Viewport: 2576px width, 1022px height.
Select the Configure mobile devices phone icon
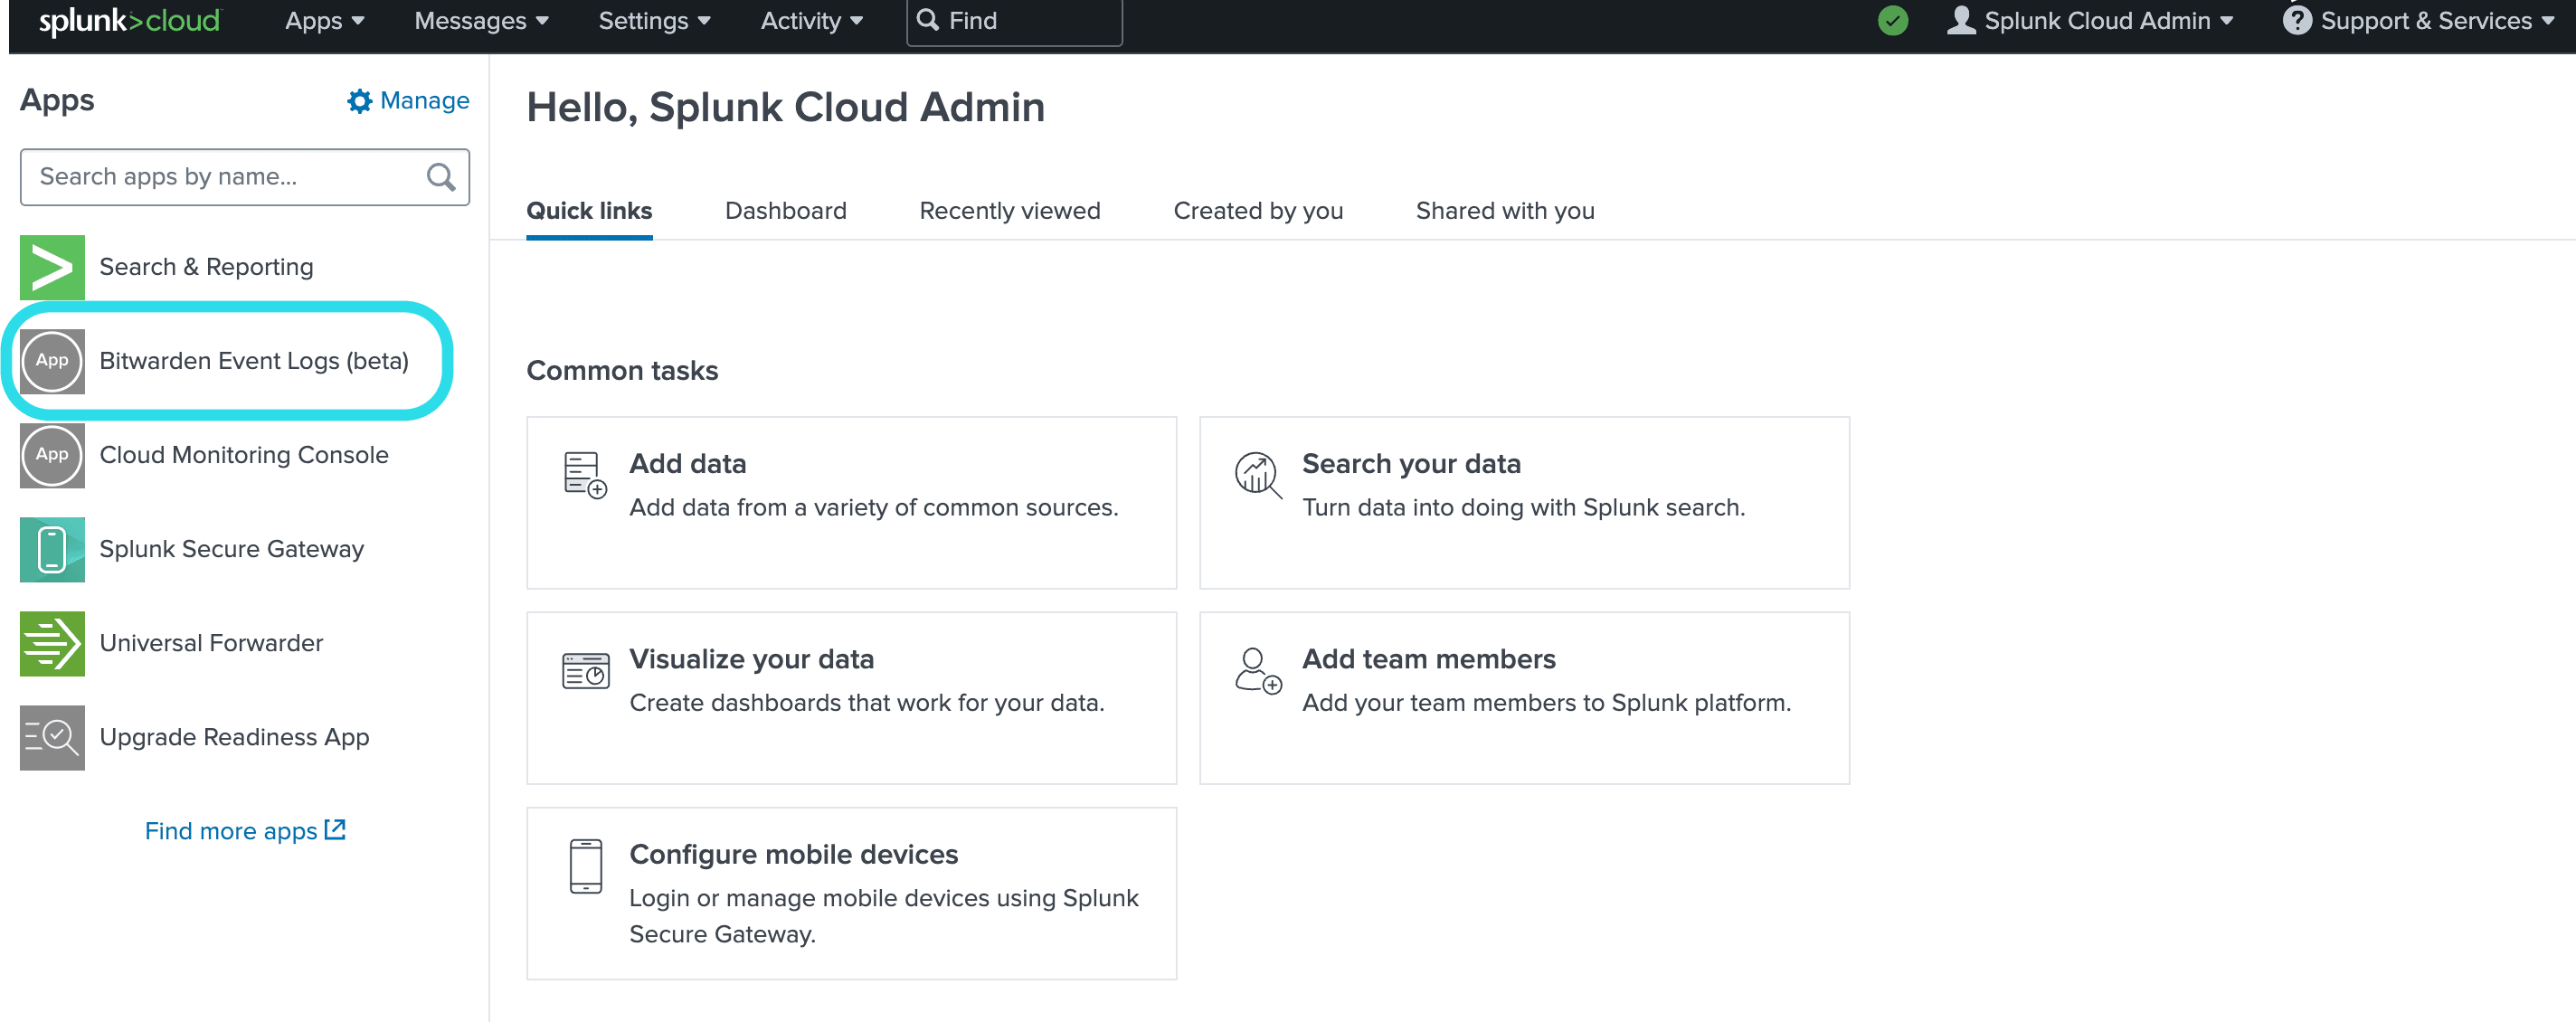coord(584,866)
